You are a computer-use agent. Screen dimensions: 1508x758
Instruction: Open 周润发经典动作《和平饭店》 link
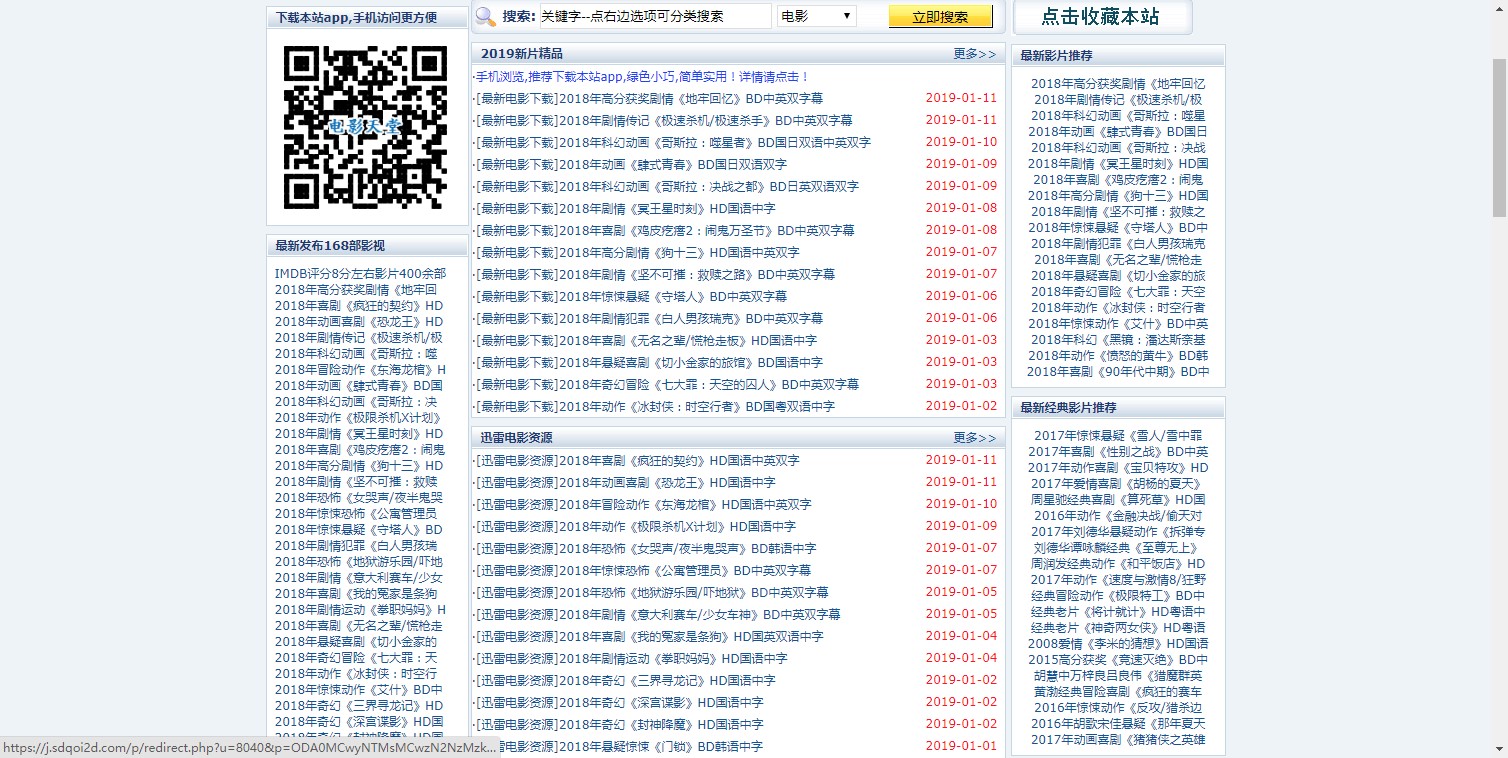point(1118,563)
